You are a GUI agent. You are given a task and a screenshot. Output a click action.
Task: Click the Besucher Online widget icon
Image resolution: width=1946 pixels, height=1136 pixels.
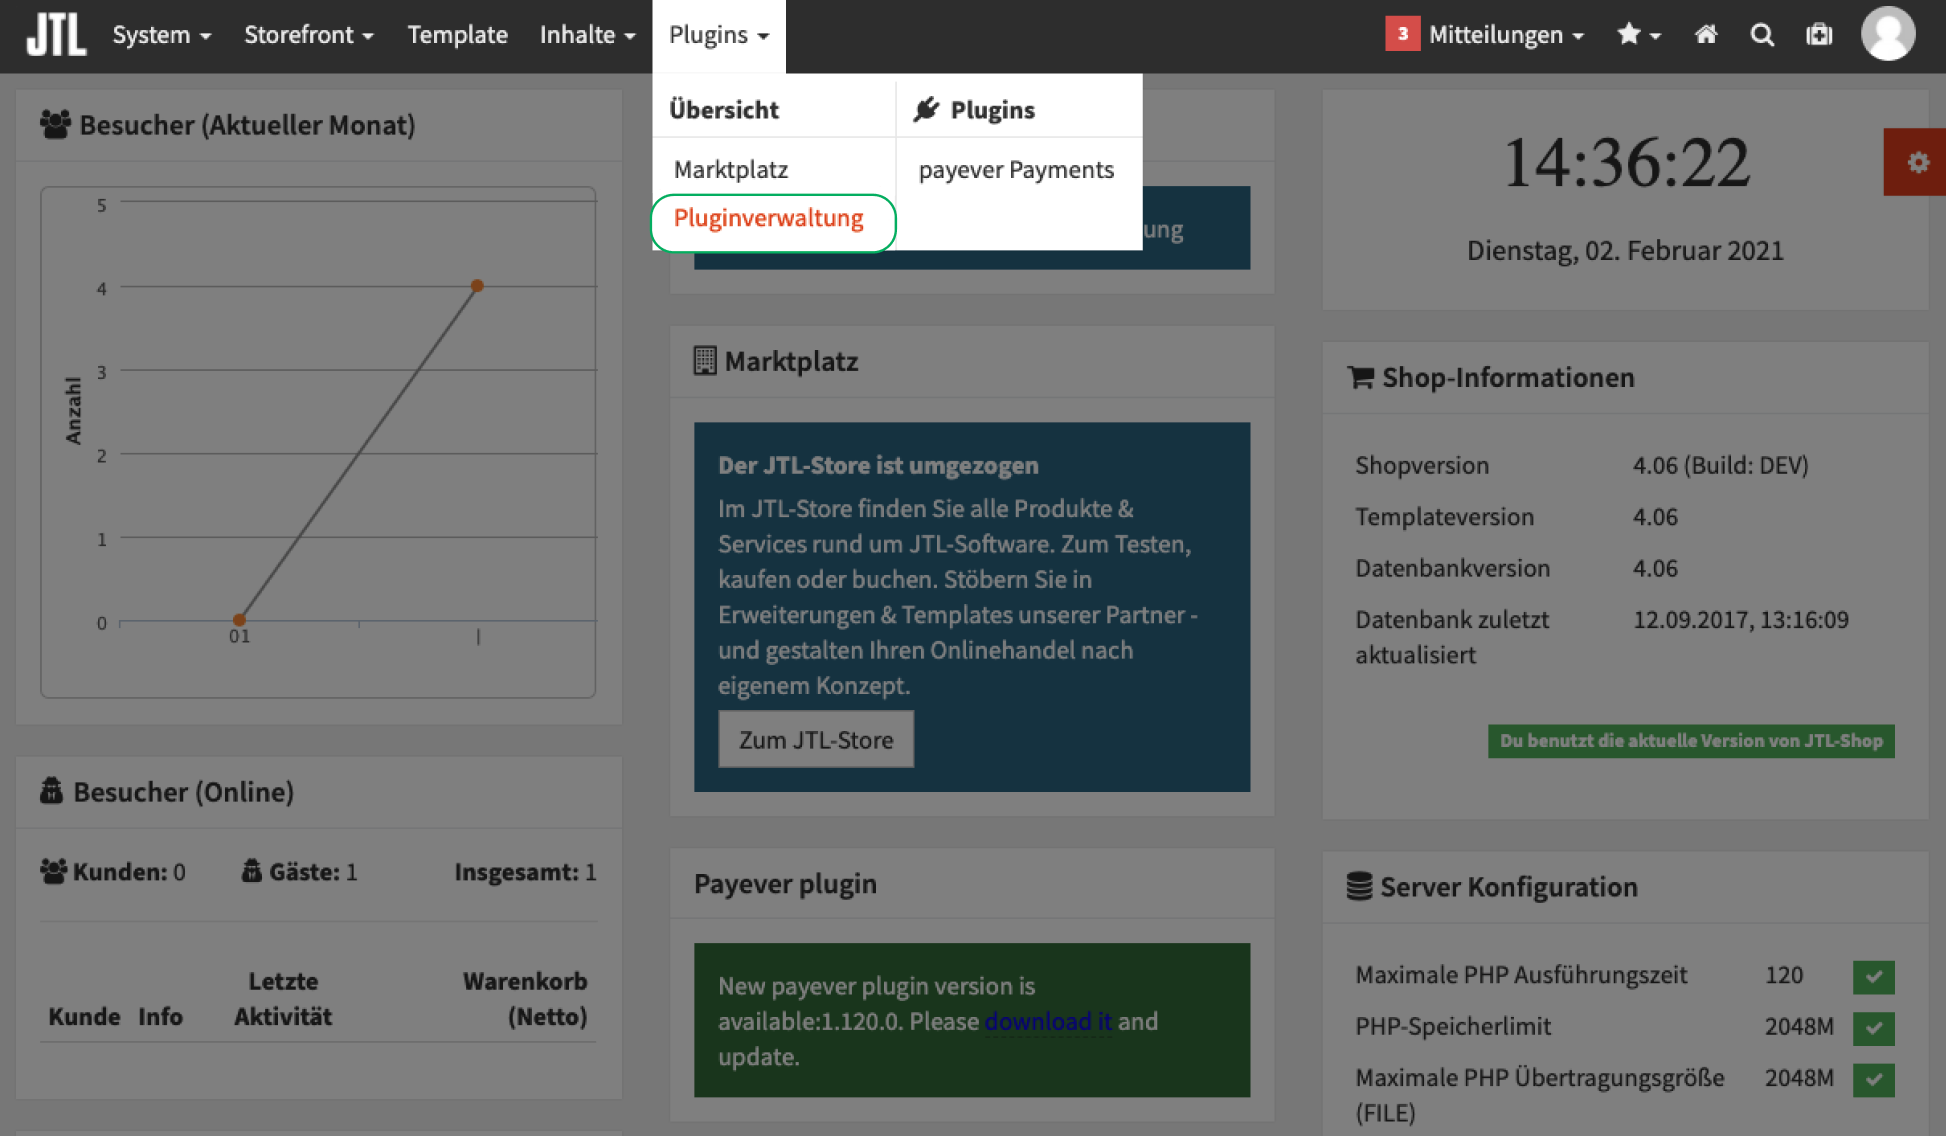pyautogui.click(x=51, y=791)
